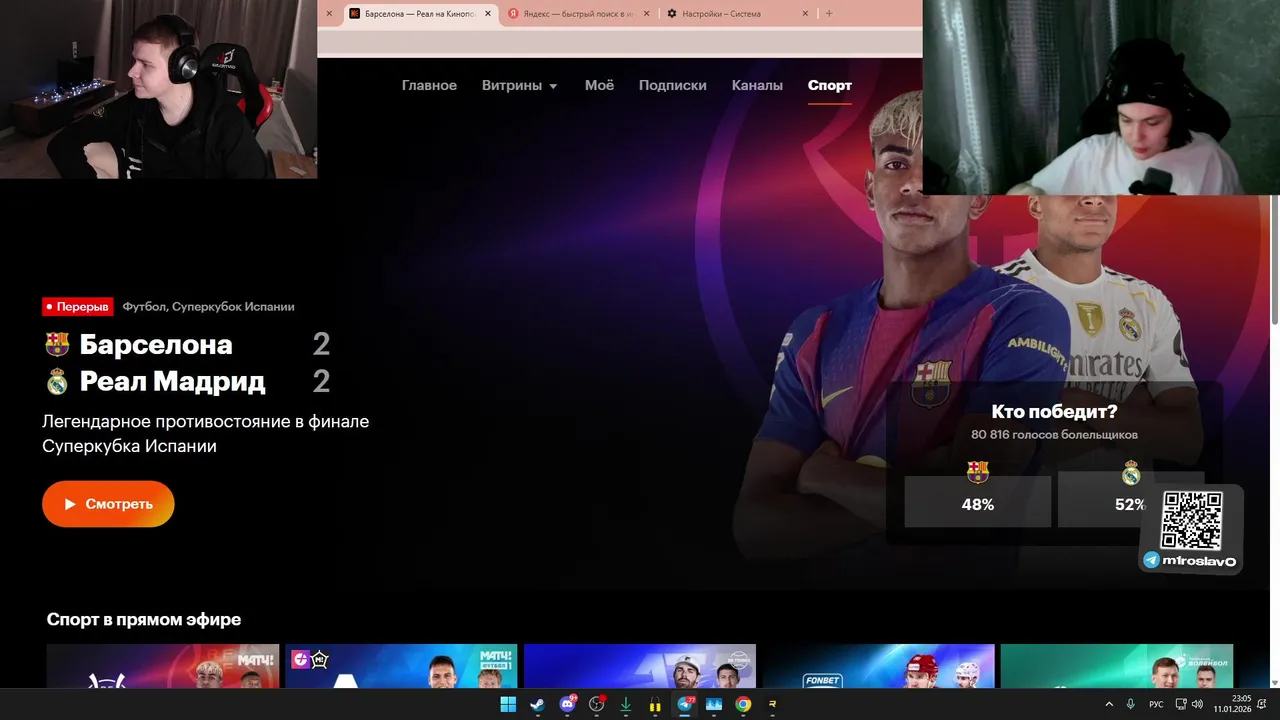
Task: Click the Футбол, Суперкубок Испании label
Action: pos(208,307)
